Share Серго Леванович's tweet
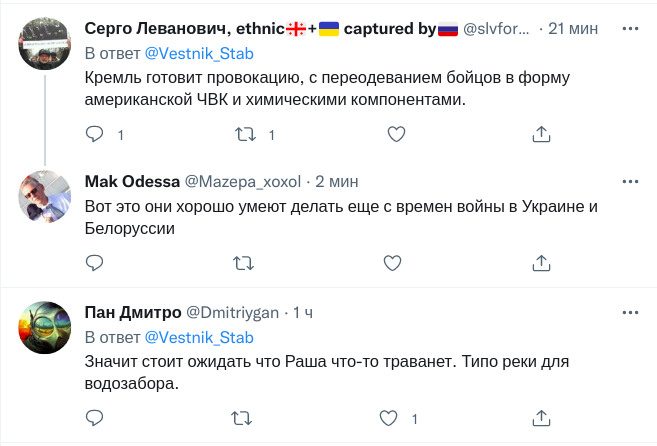Image resolution: width=657 pixels, height=446 pixels. pyautogui.click(x=541, y=133)
